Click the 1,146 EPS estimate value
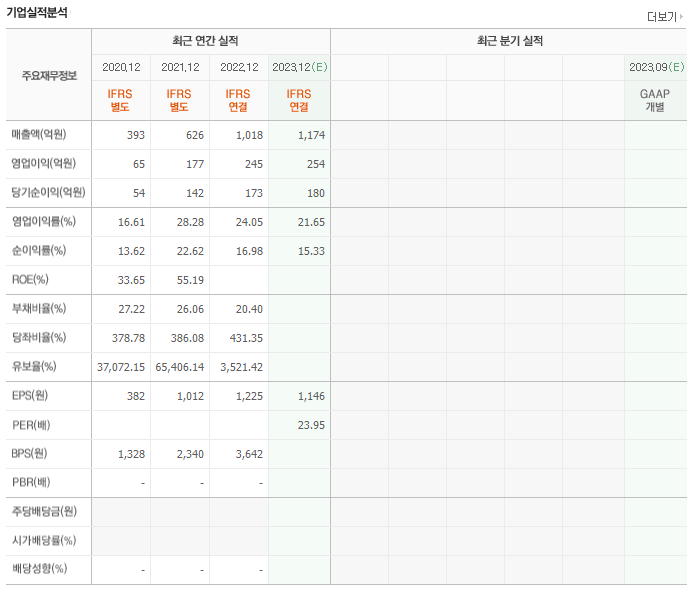This screenshot has height=589, width=687. coord(312,396)
